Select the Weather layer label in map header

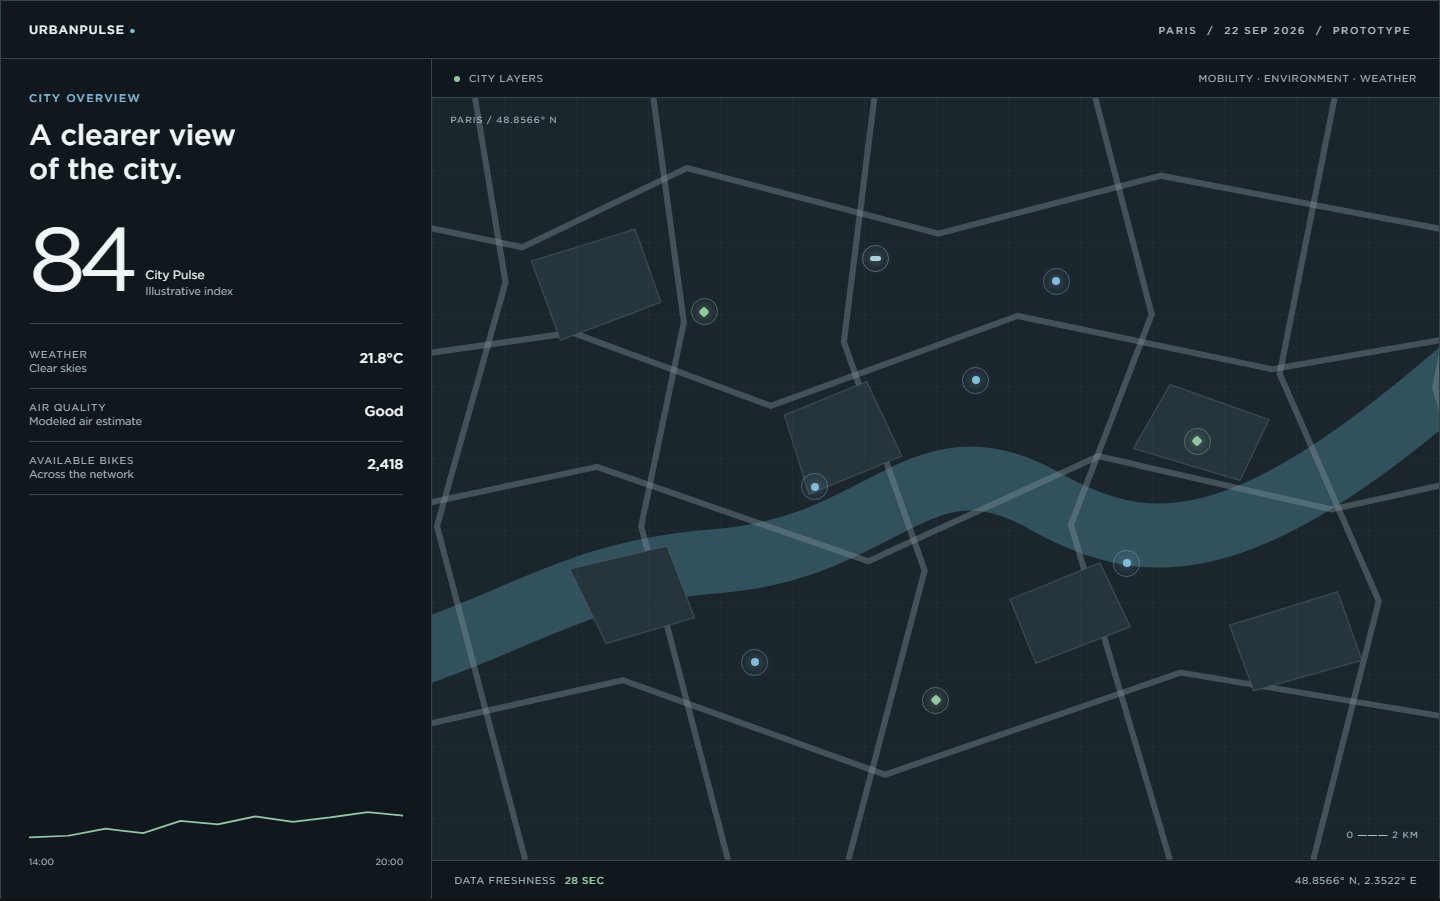[1388, 79]
